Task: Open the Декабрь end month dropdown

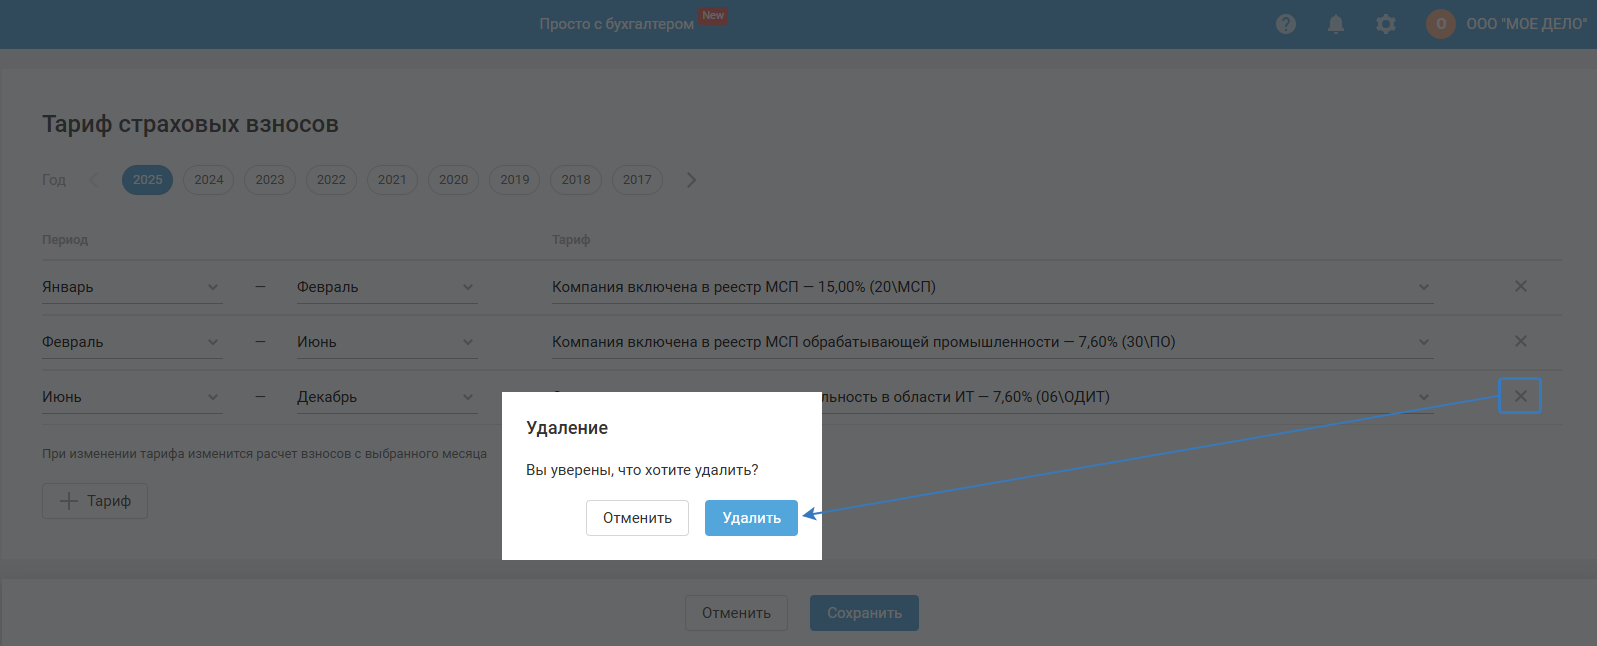Action: point(385,397)
